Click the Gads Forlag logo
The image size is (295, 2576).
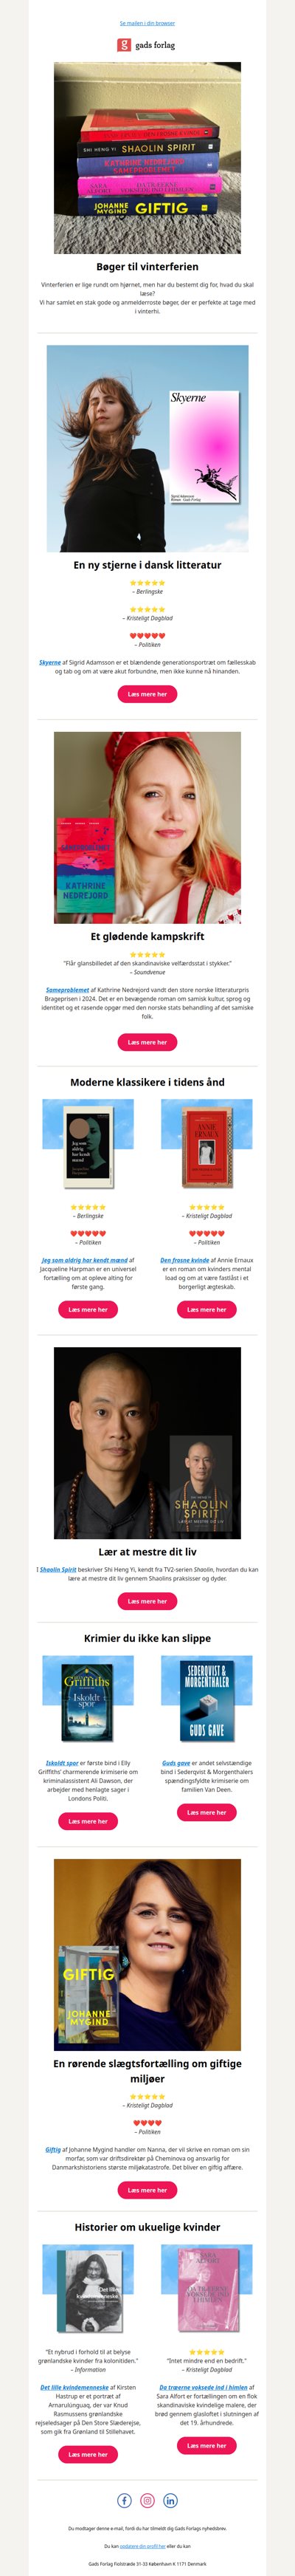coord(147,45)
